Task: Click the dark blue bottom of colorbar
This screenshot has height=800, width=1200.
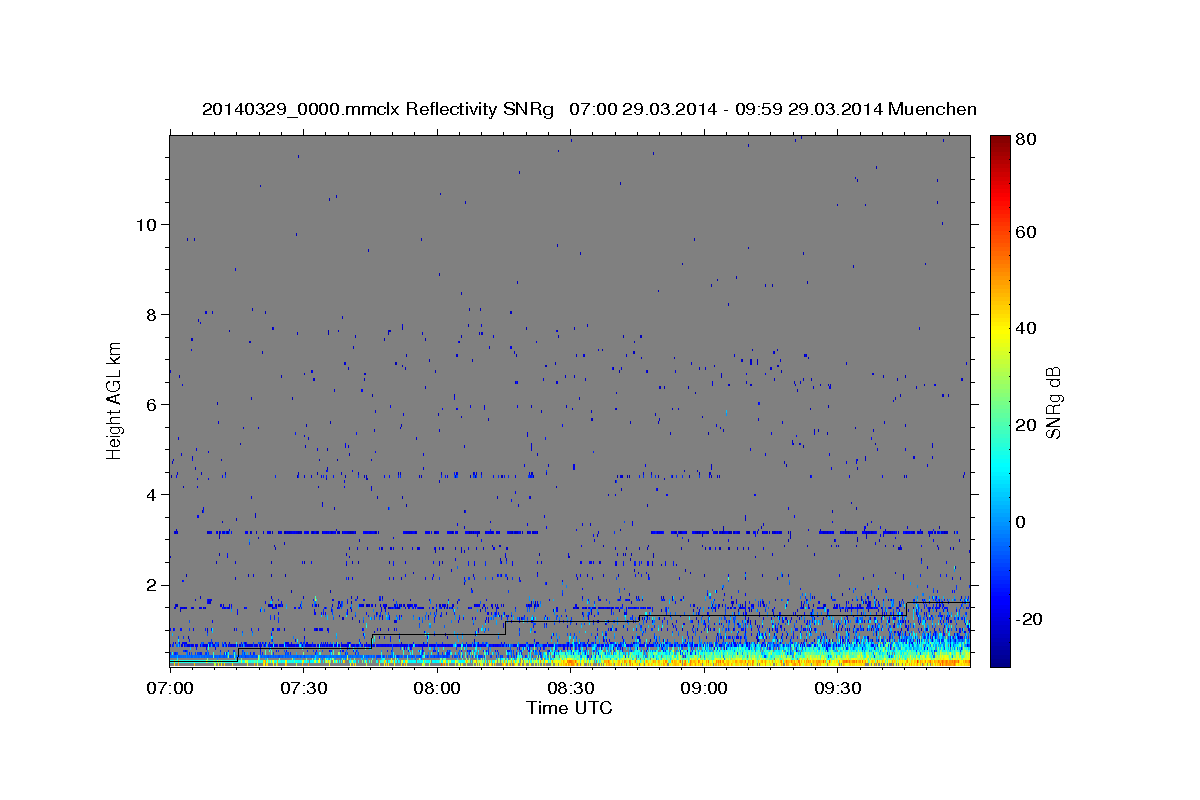Action: coord(999,658)
